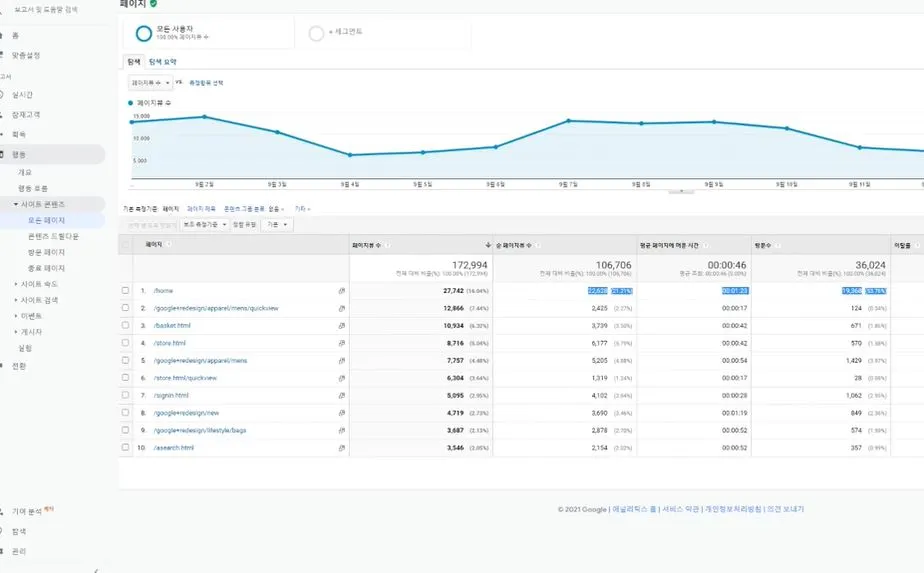The width and height of the screenshot is (924, 573).
Task: Open the 페이지뷰 수 metric dropdown above chart
Action: pyautogui.click(x=150, y=83)
